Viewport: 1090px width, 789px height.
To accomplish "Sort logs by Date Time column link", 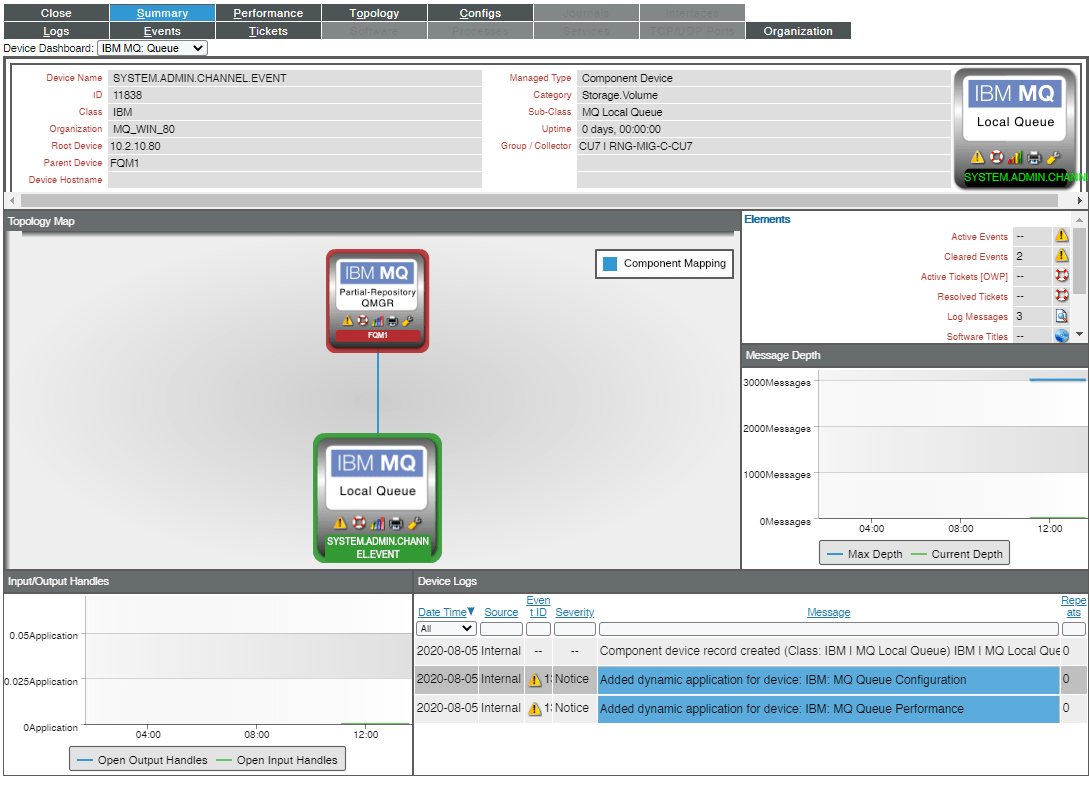I will click(442, 612).
